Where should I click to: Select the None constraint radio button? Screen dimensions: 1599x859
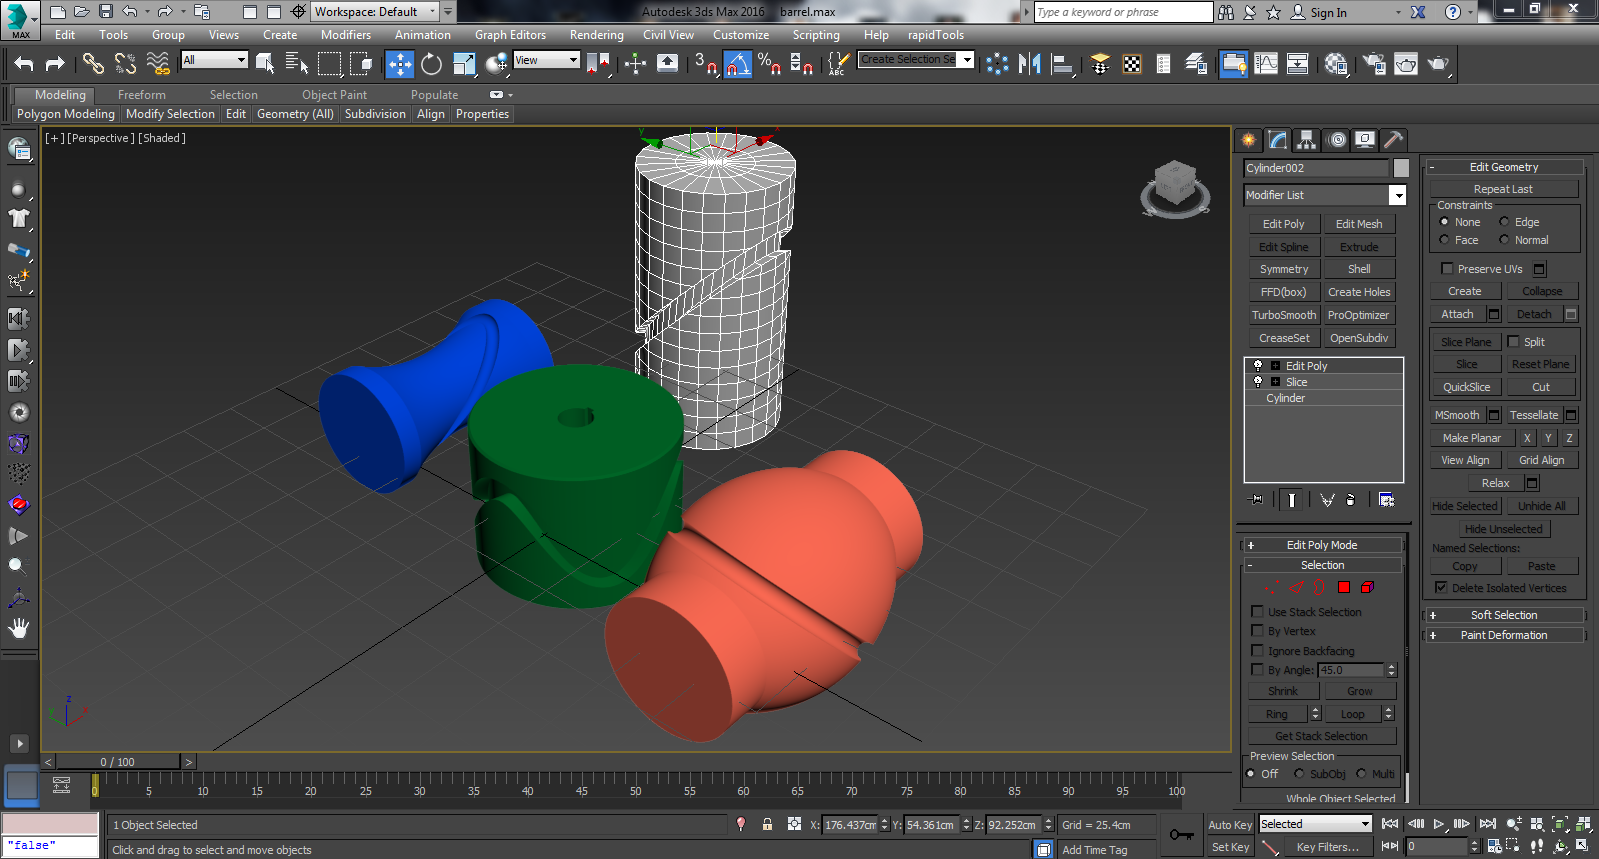(1444, 222)
